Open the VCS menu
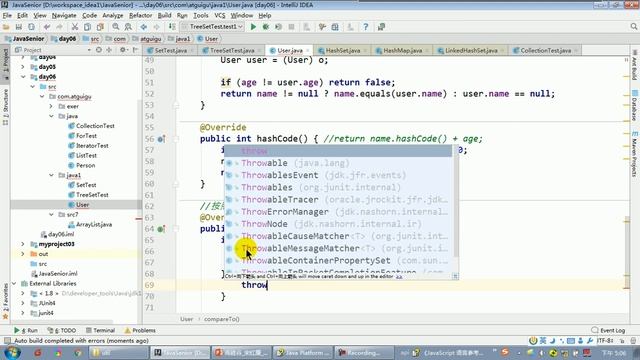 pyautogui.click(x=220, y=16)
